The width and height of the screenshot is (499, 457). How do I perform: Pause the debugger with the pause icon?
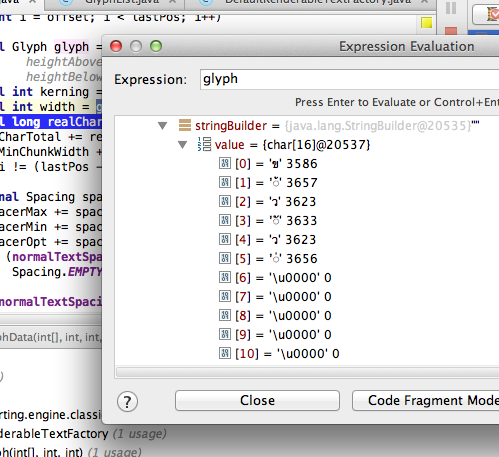[x=451, y=7]
